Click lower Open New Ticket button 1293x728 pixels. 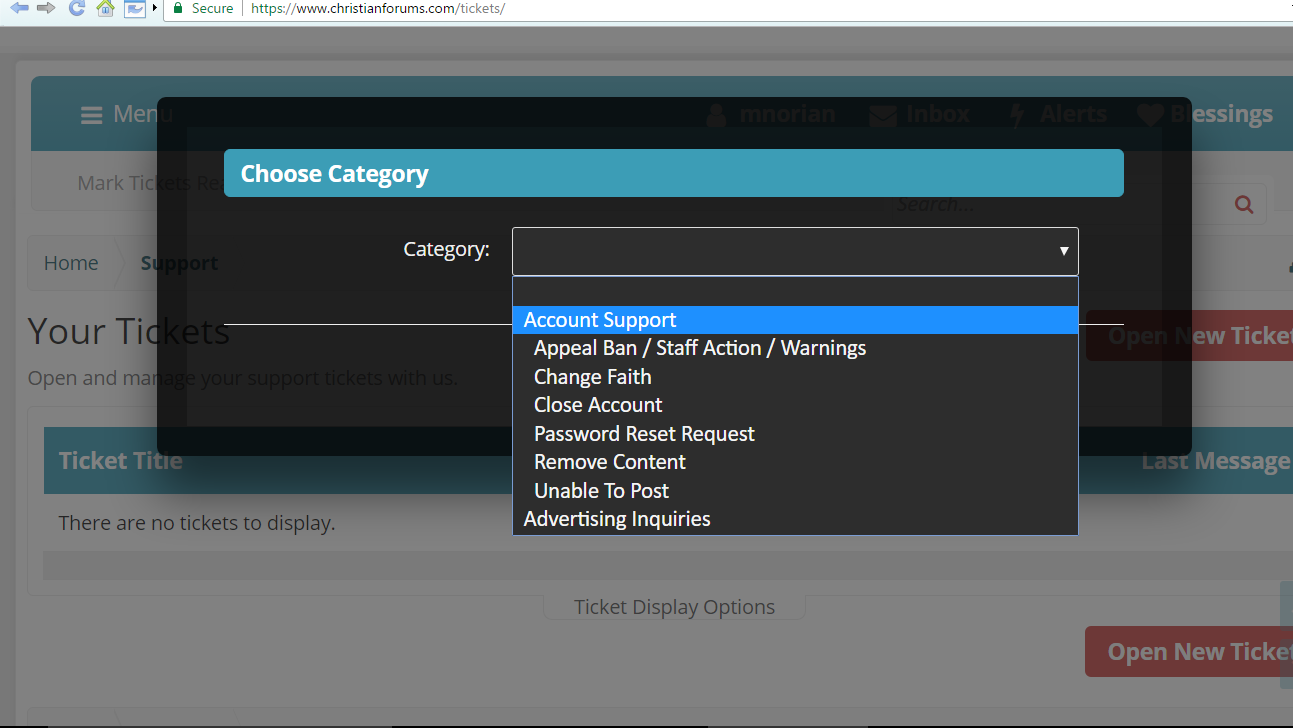[x=1189, y=652]
